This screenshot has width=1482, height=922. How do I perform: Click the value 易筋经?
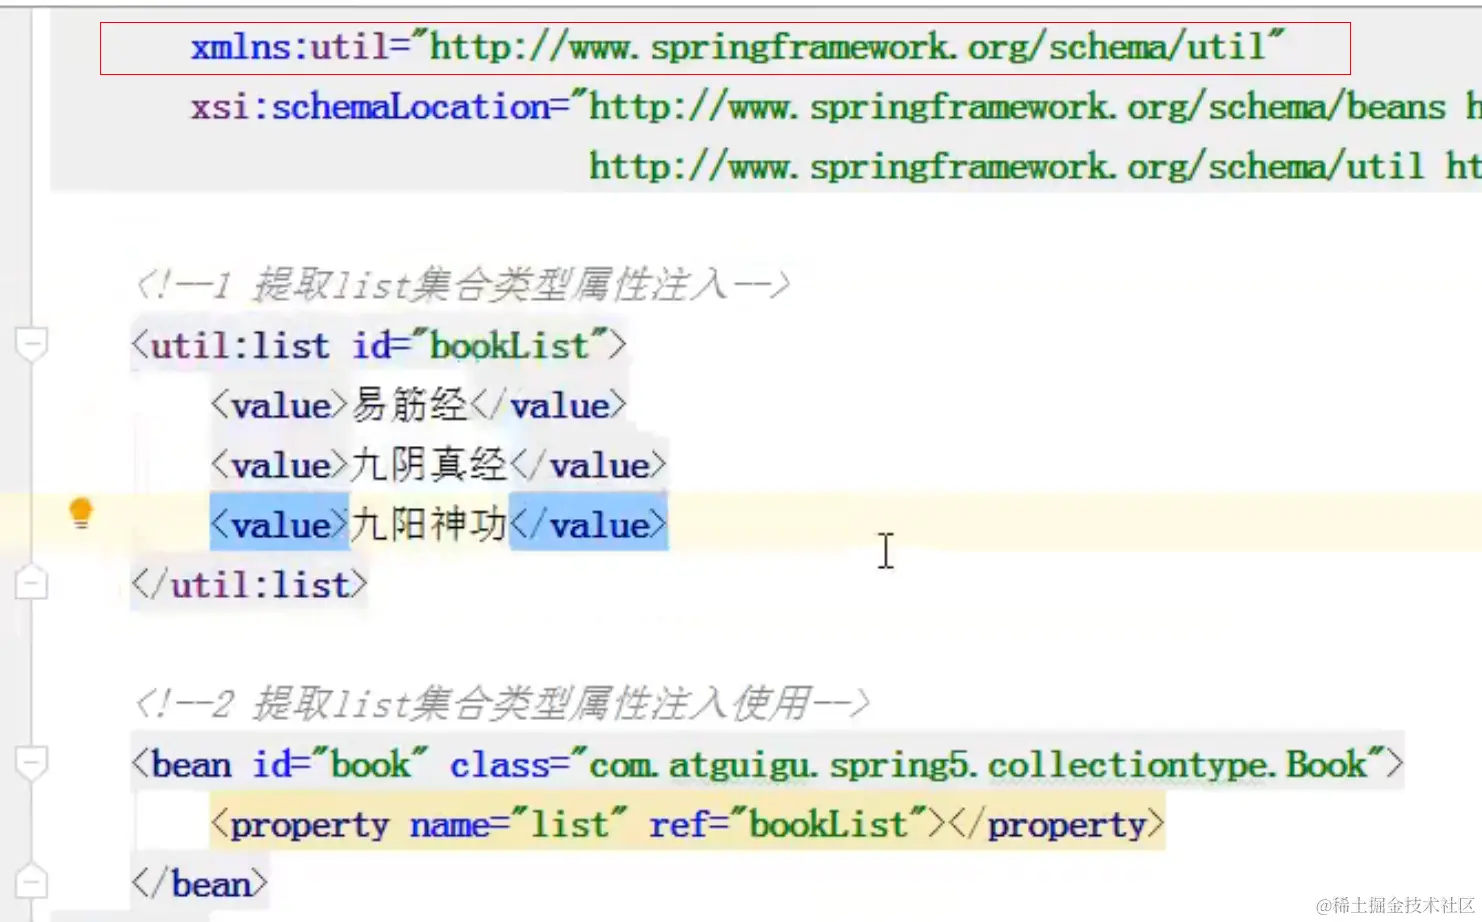click(x=409, y=405)
